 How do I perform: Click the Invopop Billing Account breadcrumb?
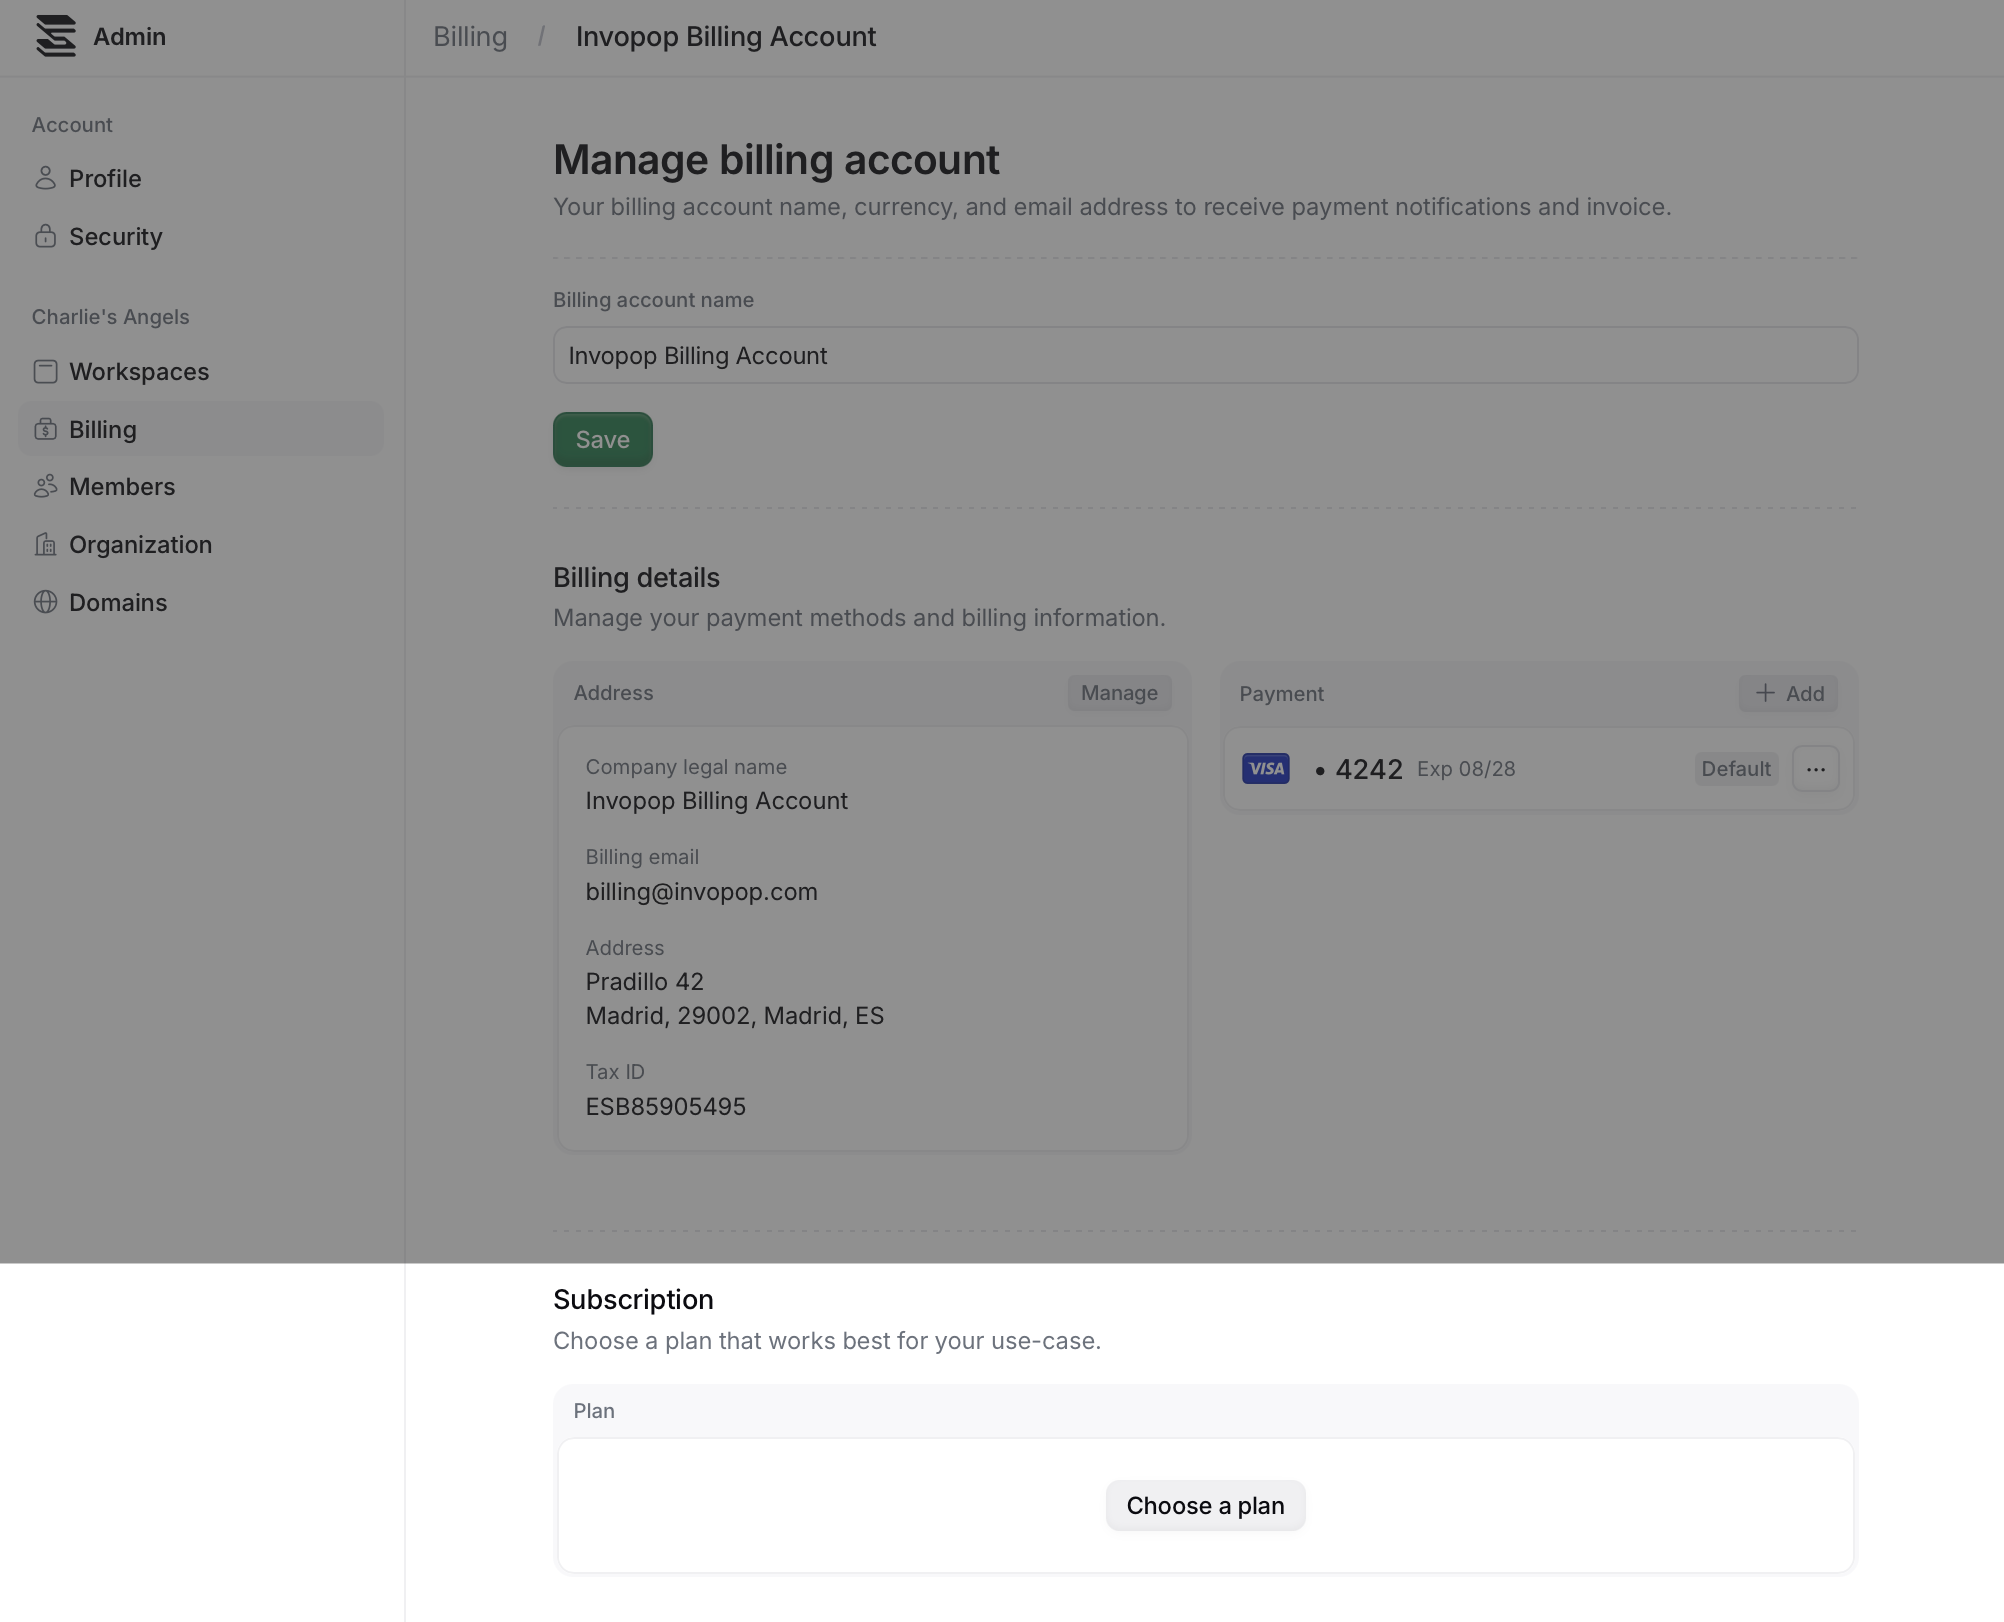coord(726,37)
